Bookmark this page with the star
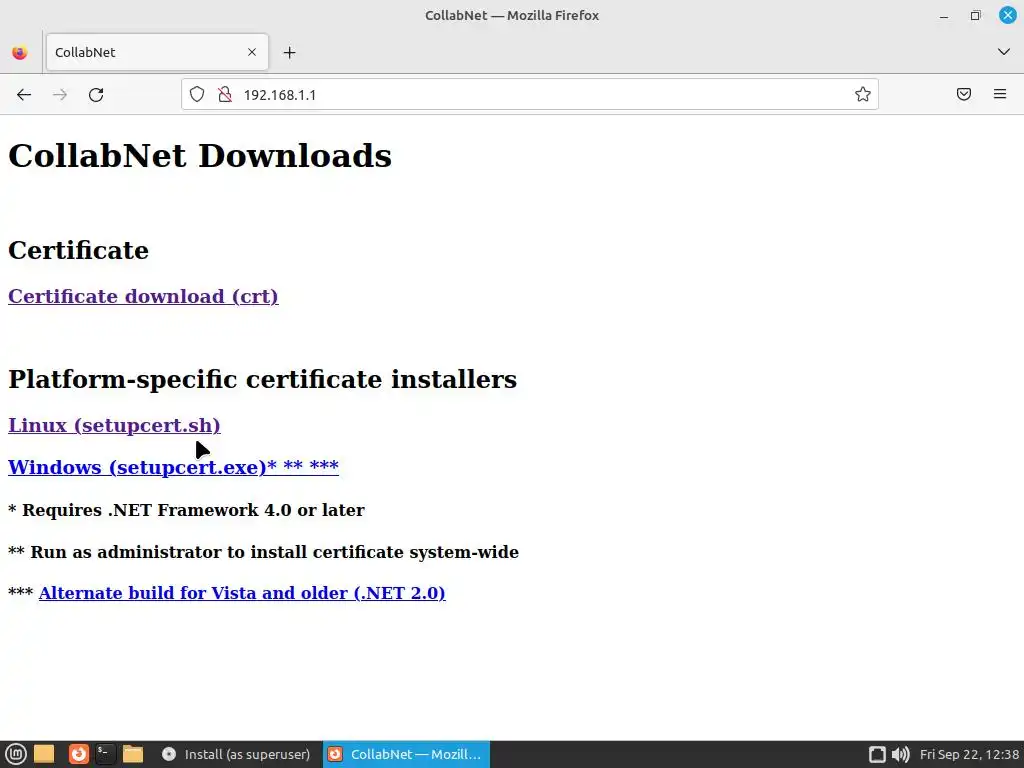1024x768 pixels. [x=863, y=95]
